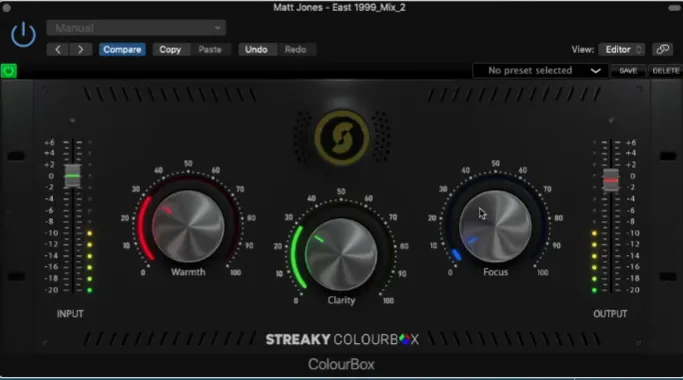Click the Focus knob

pos(496,226)
